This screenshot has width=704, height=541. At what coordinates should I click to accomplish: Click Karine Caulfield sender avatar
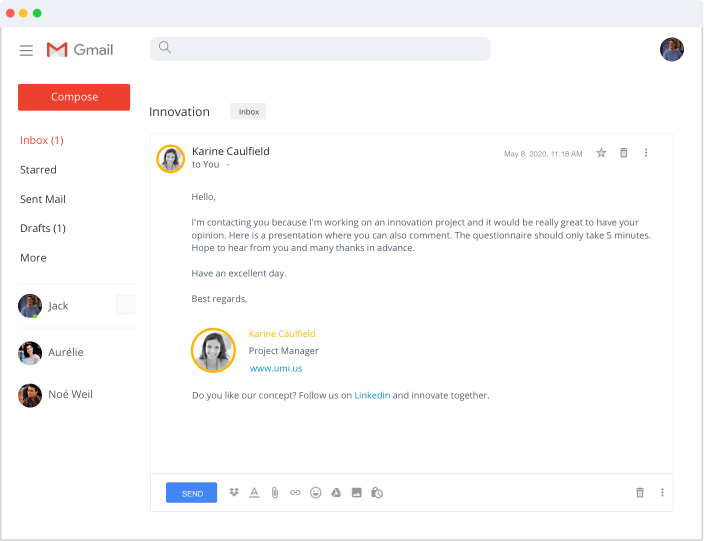pos(171,159)
